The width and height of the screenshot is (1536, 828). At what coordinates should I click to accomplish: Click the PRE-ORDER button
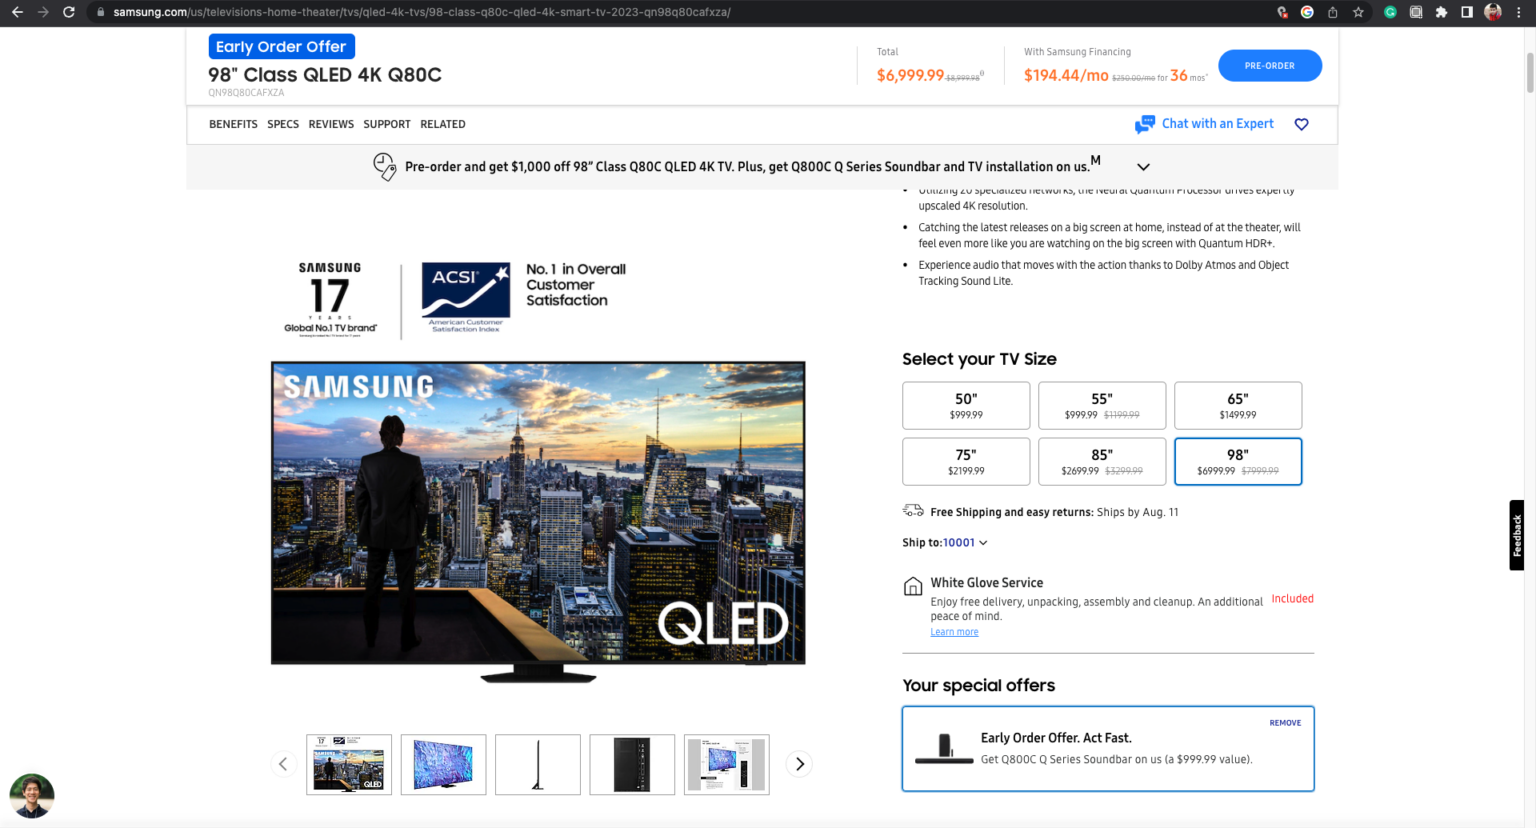pyautogui.click(x=1270, y=65)
